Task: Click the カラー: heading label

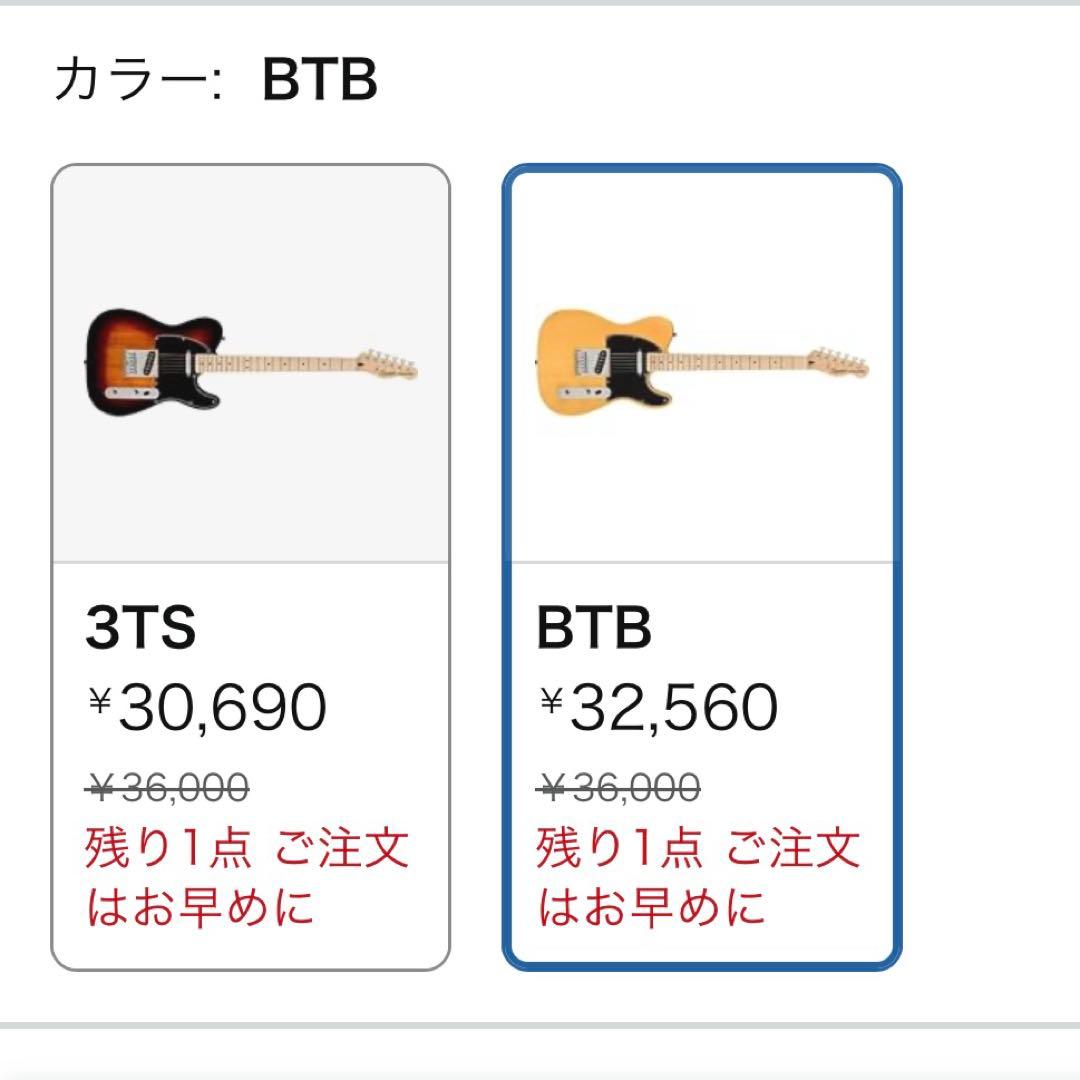Action: [x=137, y=81]
